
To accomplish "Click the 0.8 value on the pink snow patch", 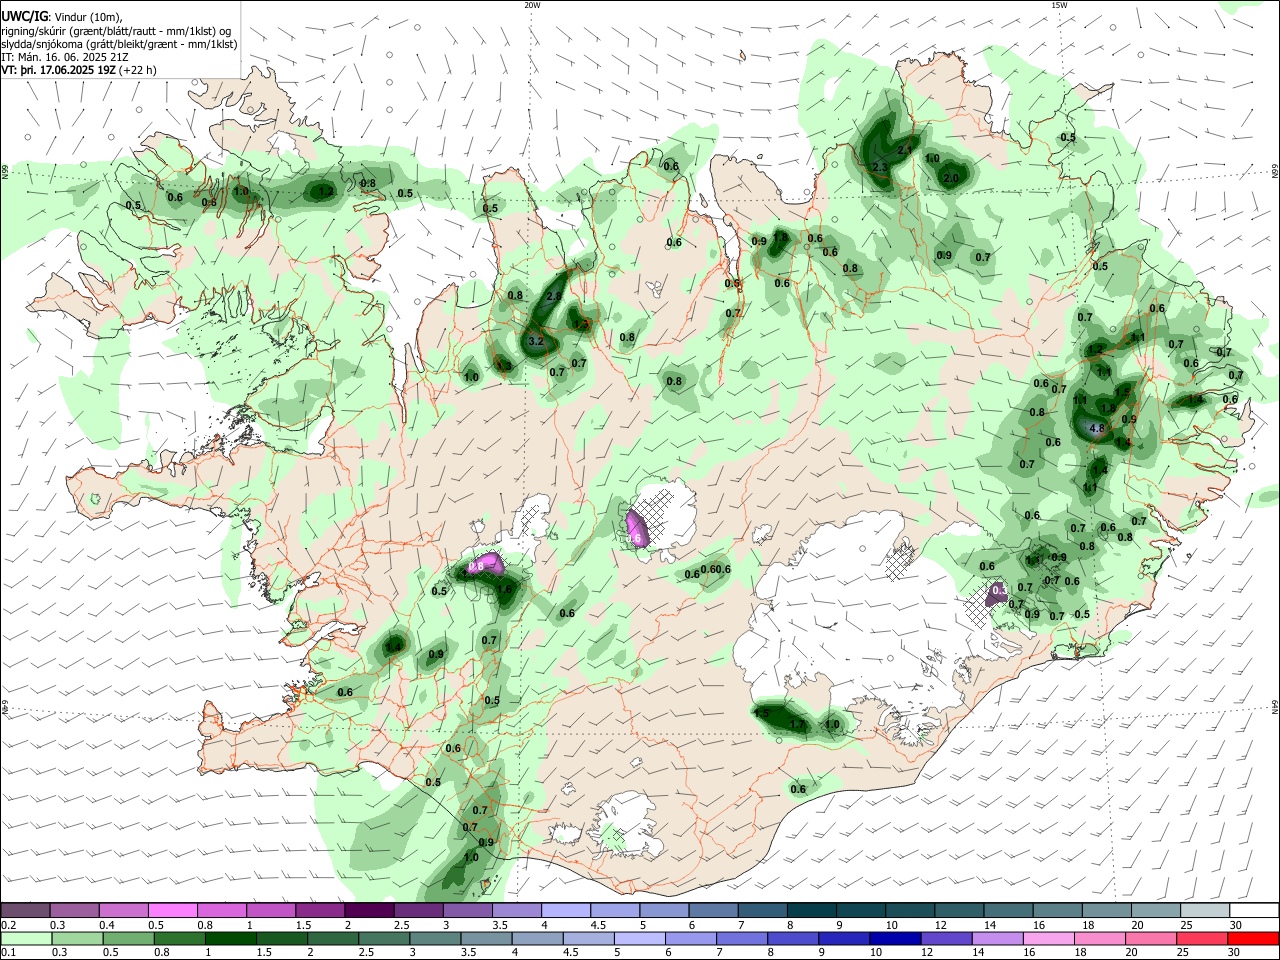I will tap(476, 566).
